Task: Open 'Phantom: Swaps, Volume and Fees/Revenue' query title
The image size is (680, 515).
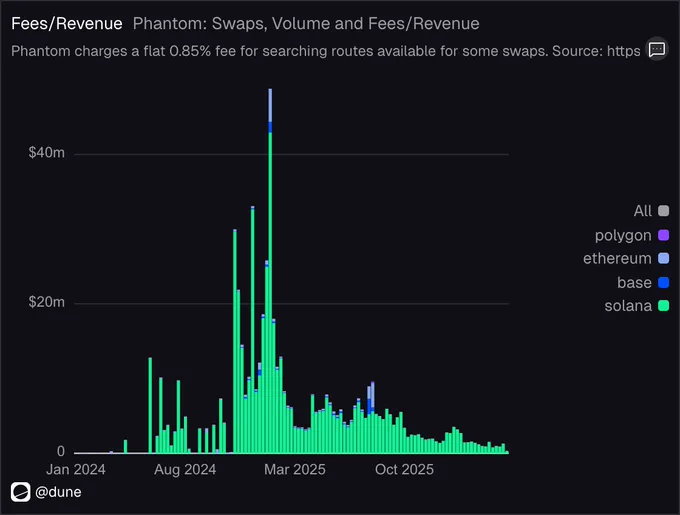Action: 306,23
